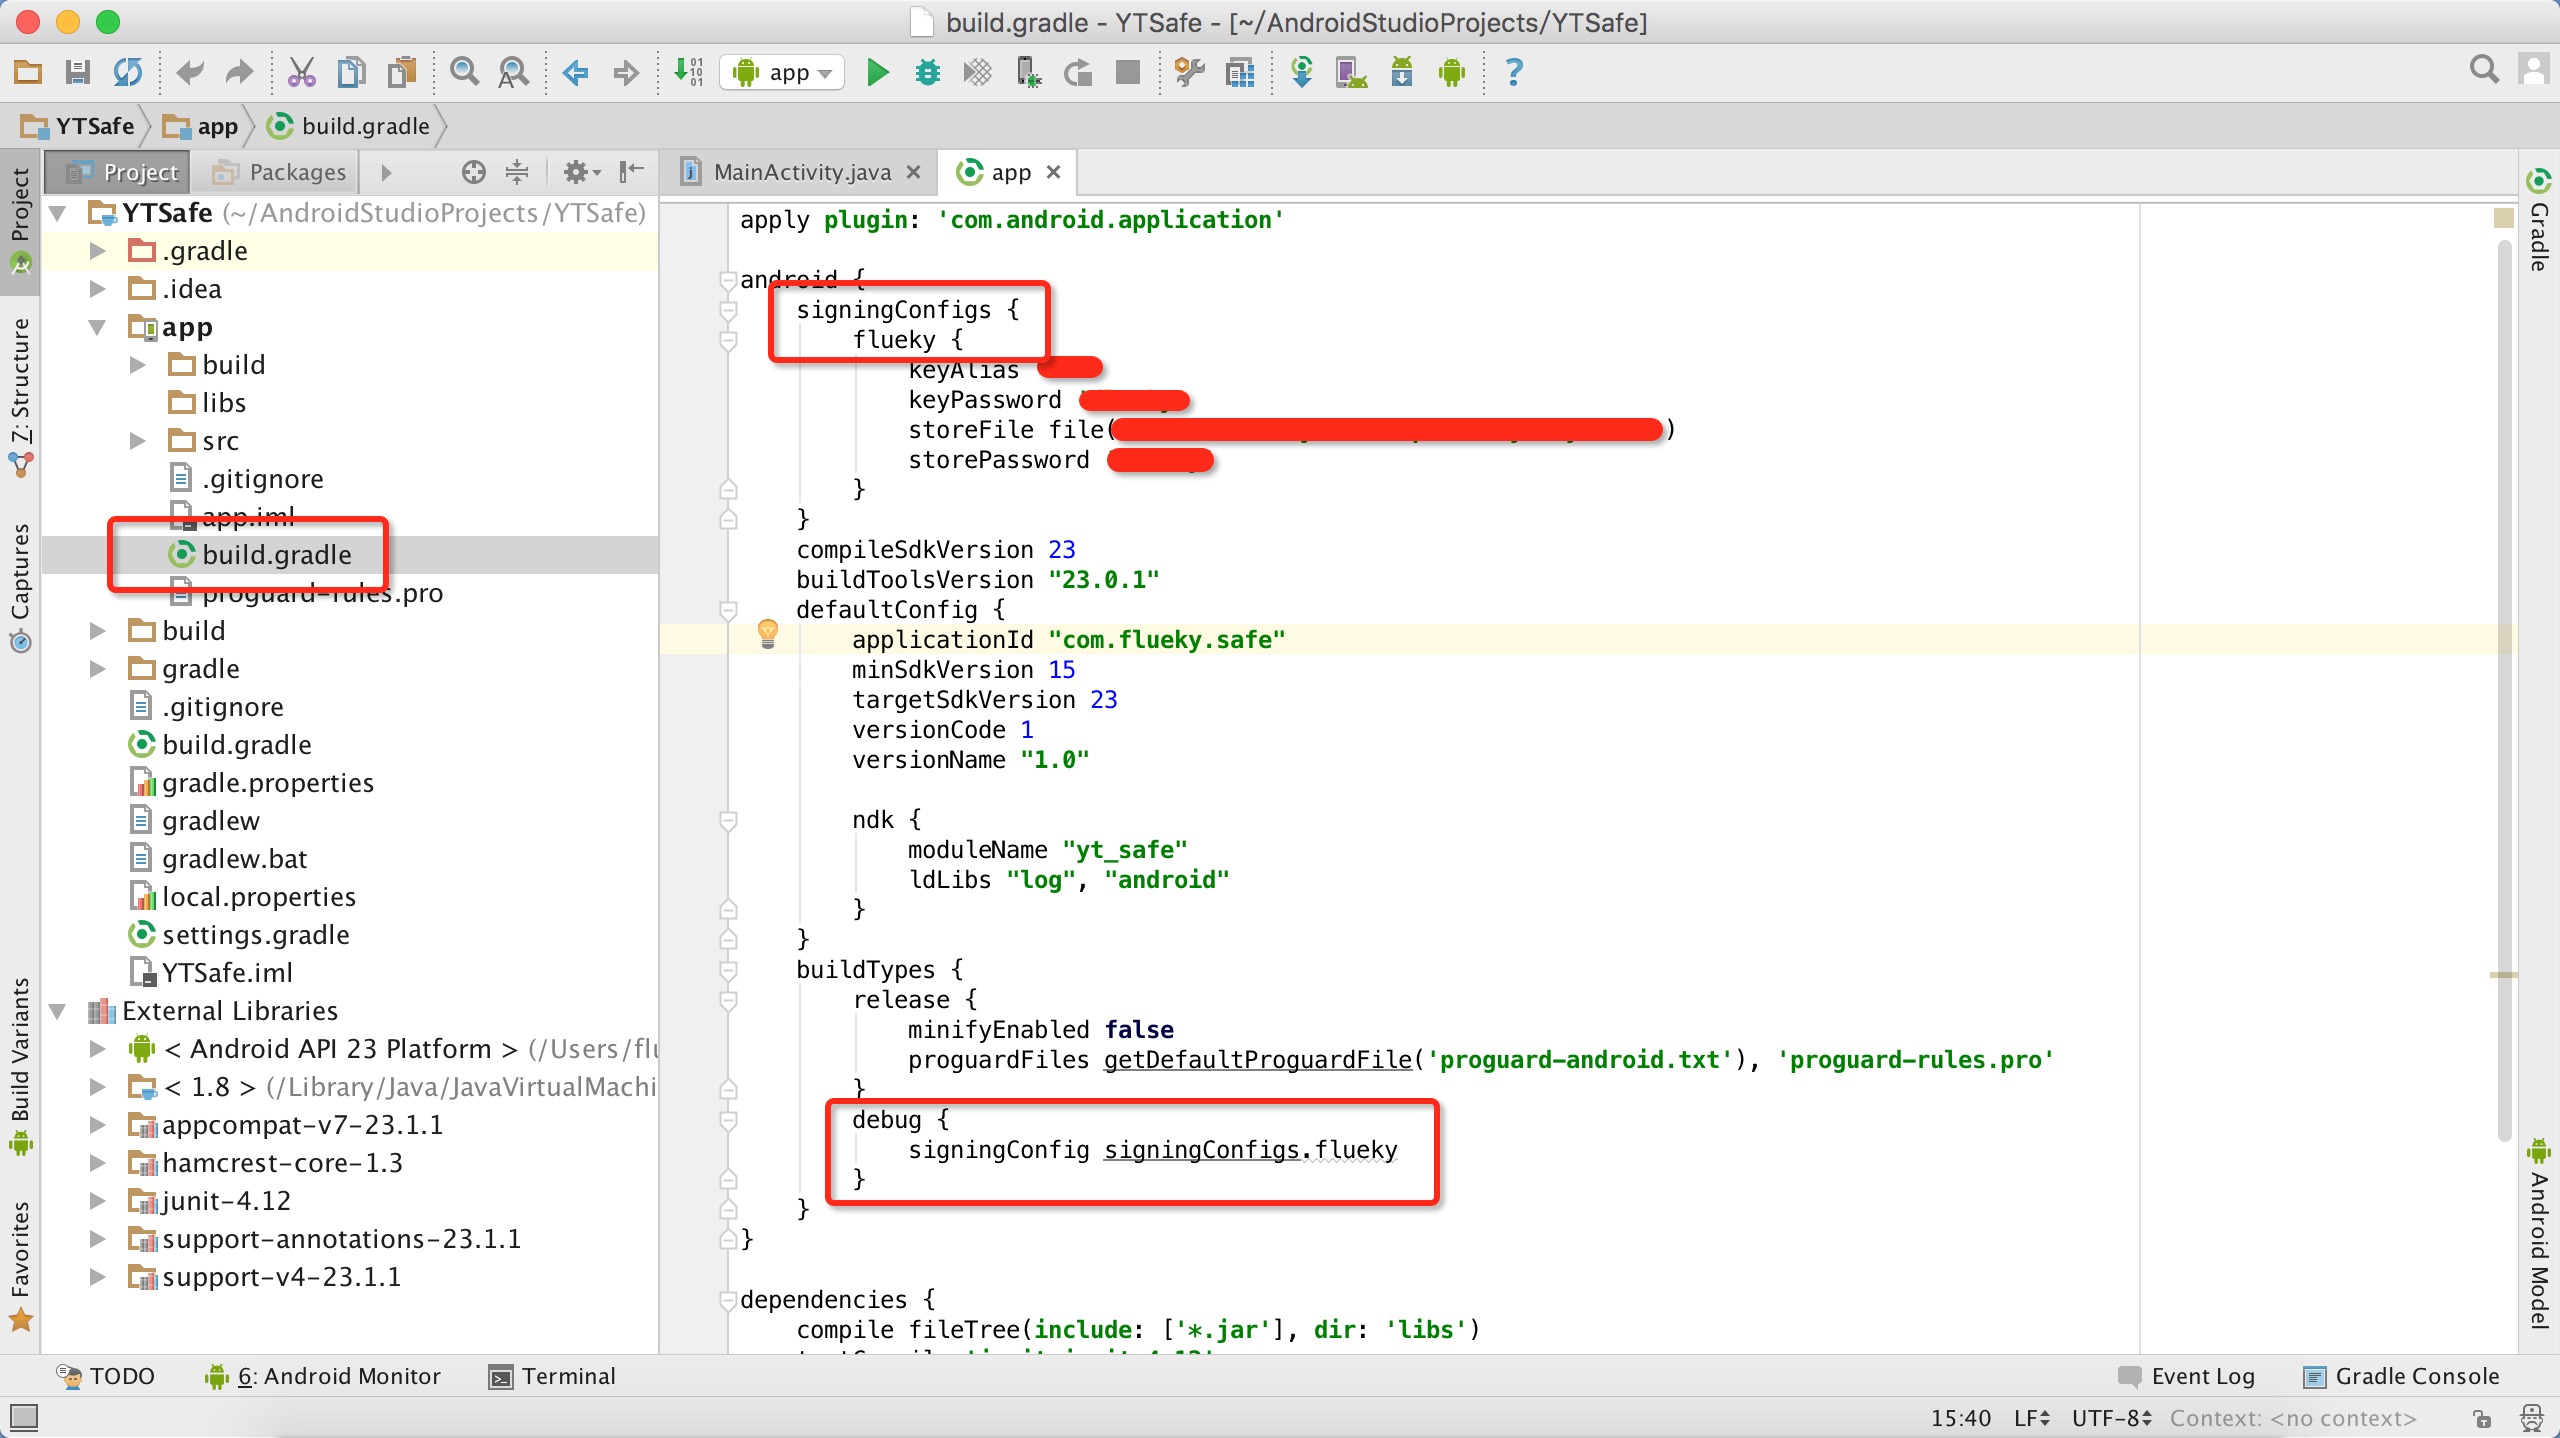This screenshot has width=2560, height=1438.
Task: Click the lightbulb intention icon in editor
Action: click(767, 633)
